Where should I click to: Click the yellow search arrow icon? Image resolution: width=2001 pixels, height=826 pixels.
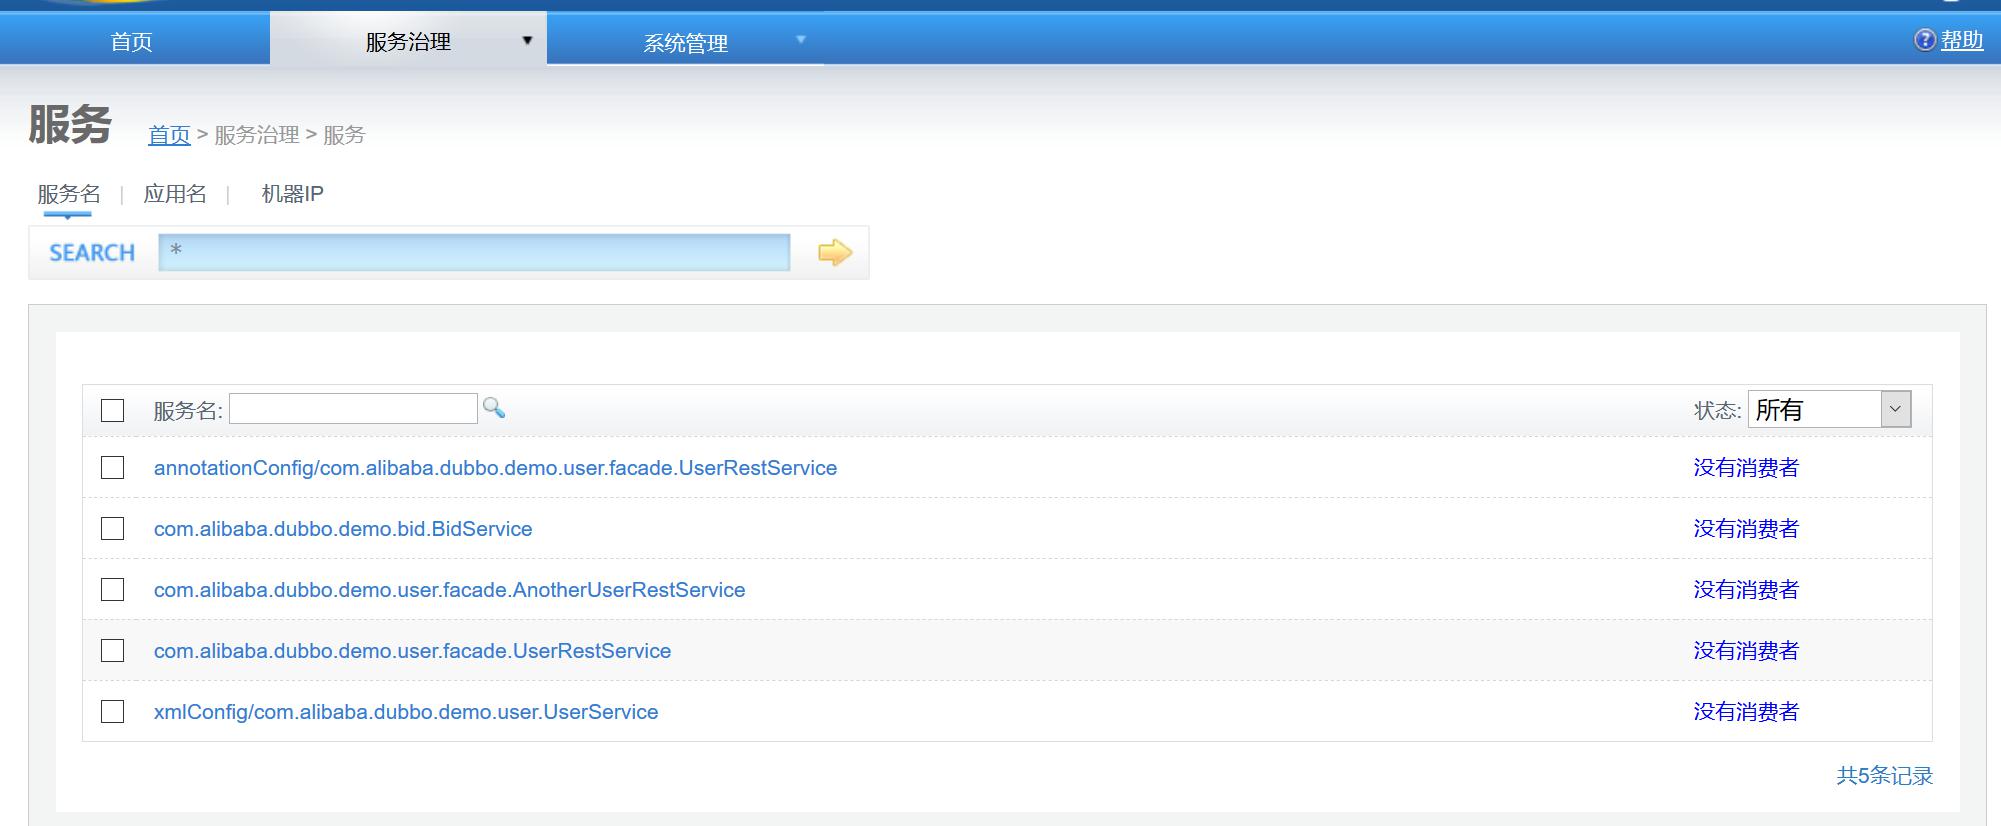[834, 253]
